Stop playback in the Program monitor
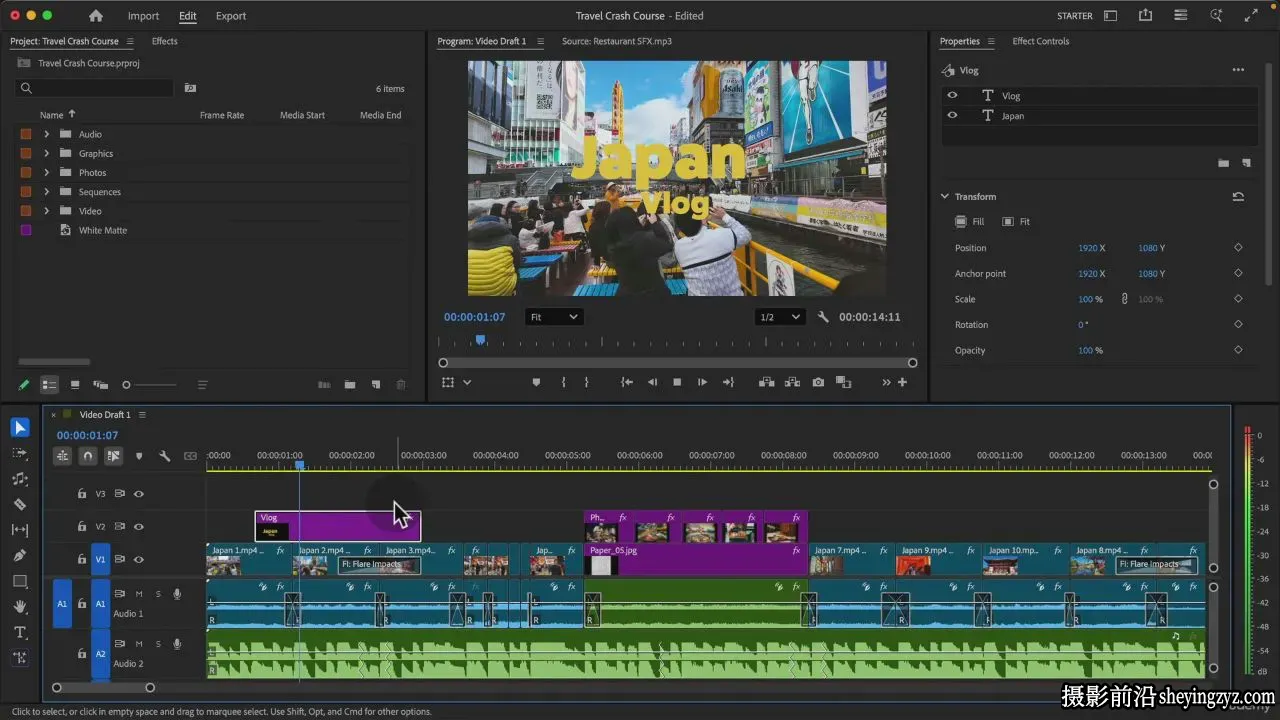Viewport: 1280px width, 720px height. [x=677, y=382]
